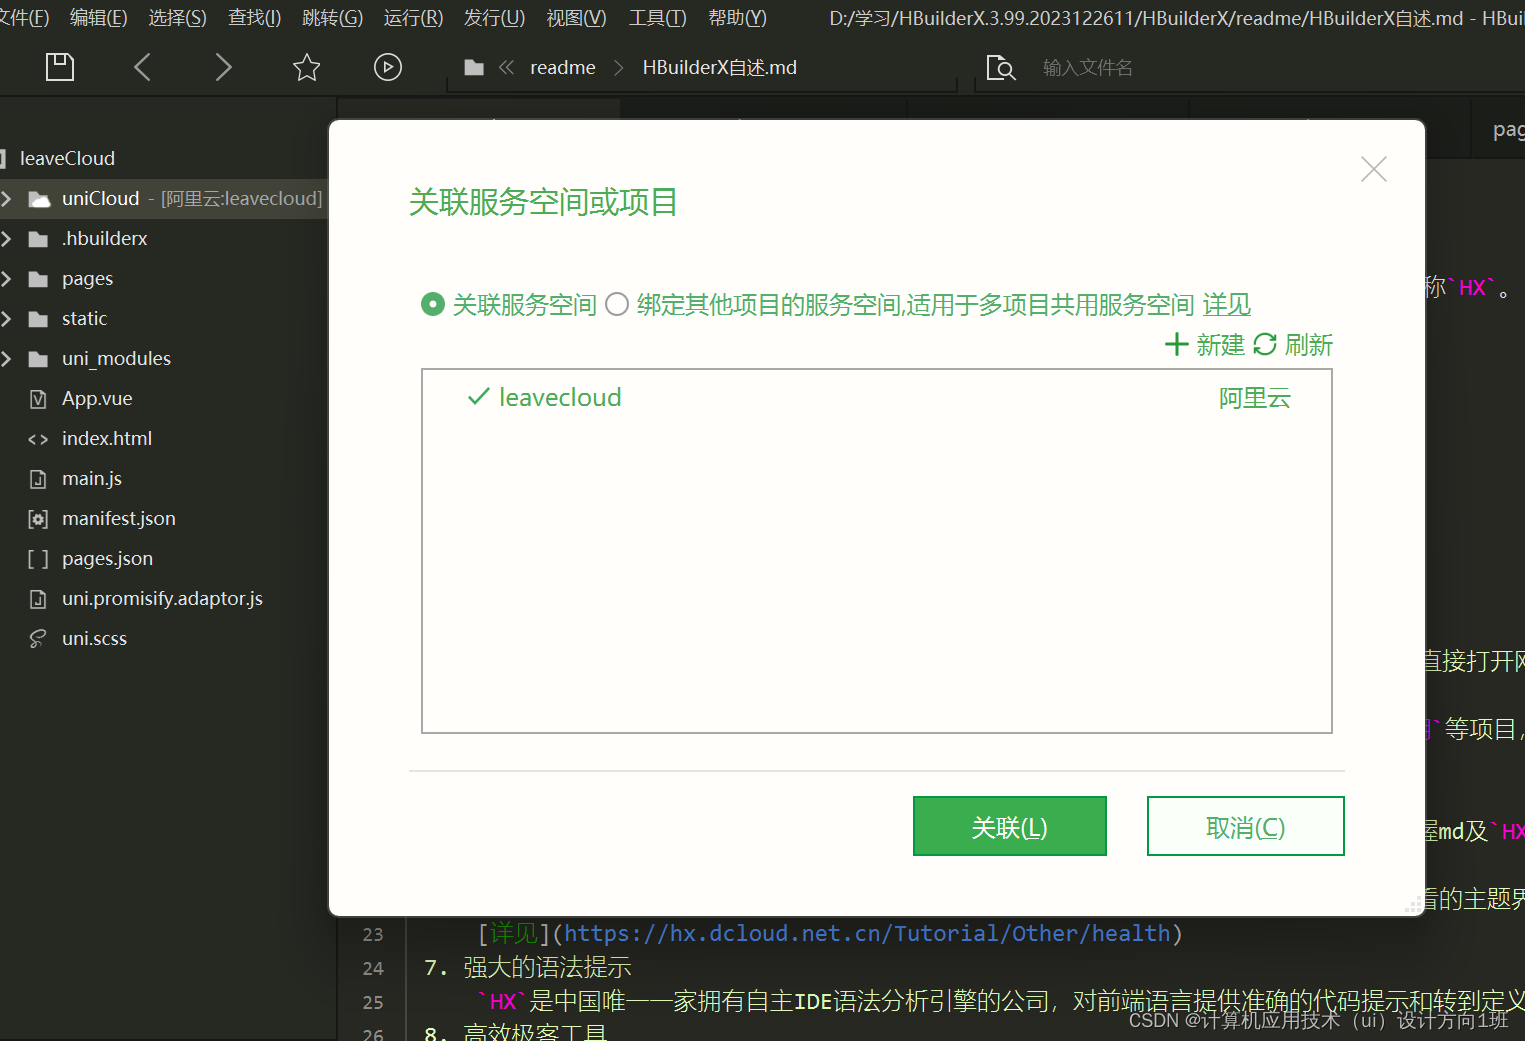Open the 运行 menu
Image resolution: width=1525 pixels, height=1041 pixels.
click(412, 17)
